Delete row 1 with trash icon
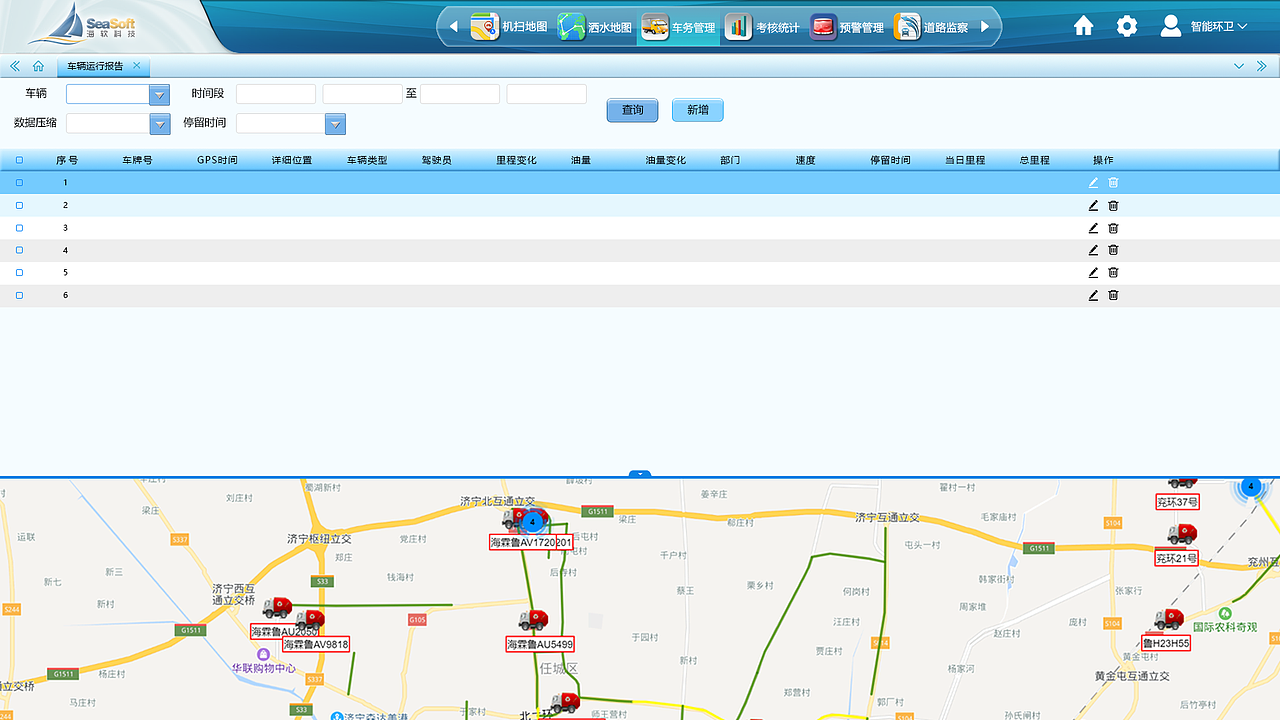 pyautogui.click(x=1113, y=183)
